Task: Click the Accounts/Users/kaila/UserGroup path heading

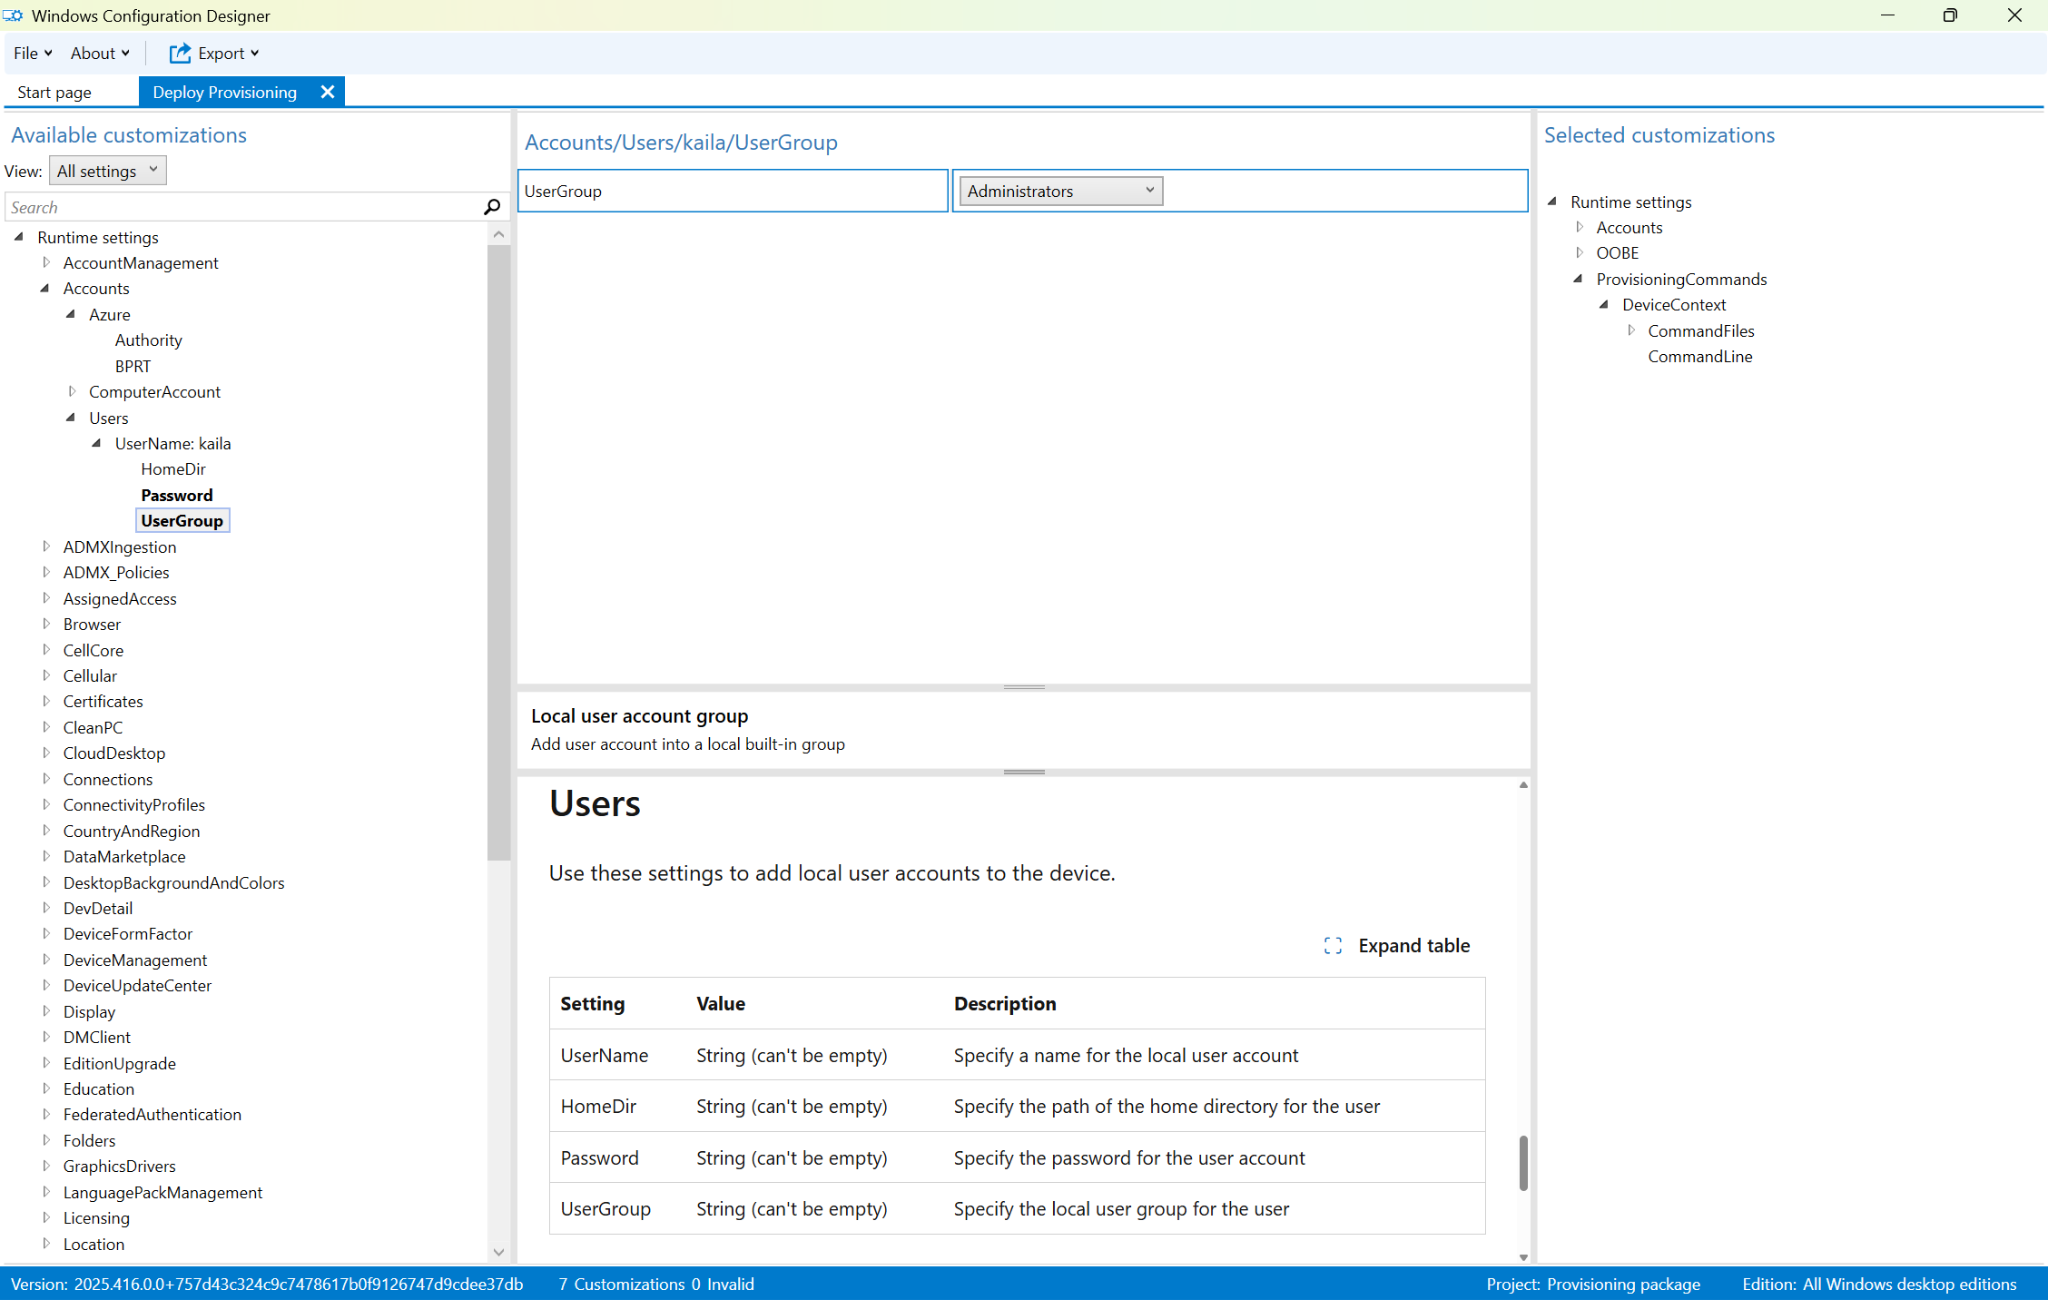Action: [x=681, y=143]
